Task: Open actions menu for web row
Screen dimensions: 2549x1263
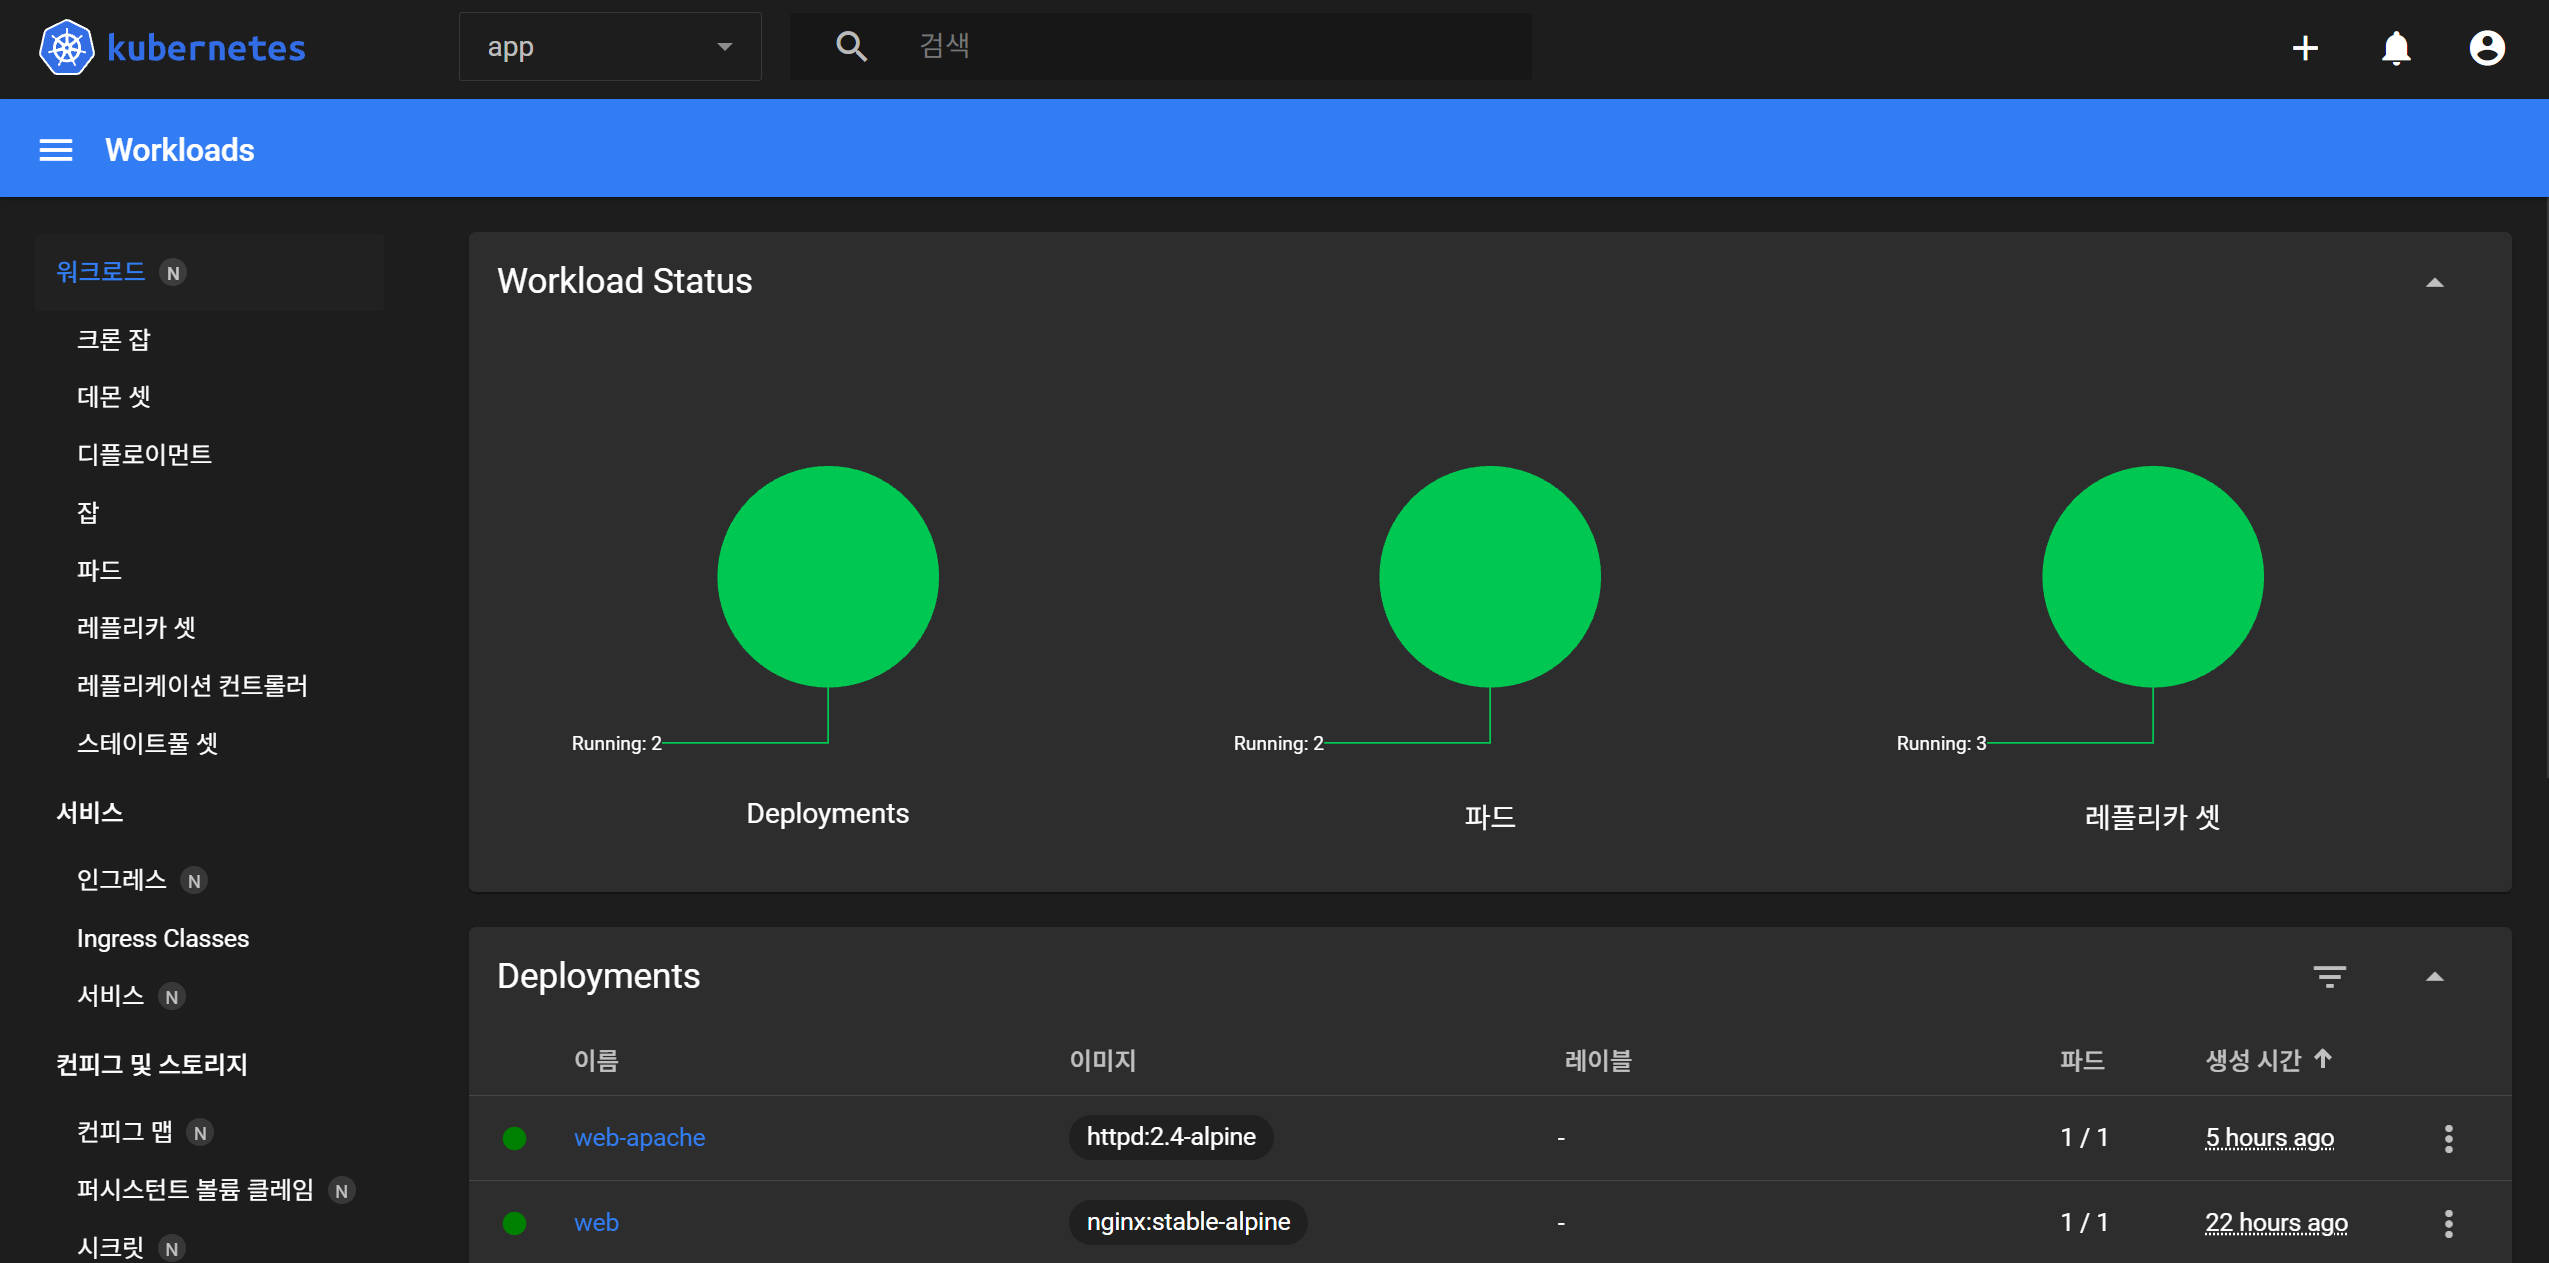Action: click(2448, 1223)
